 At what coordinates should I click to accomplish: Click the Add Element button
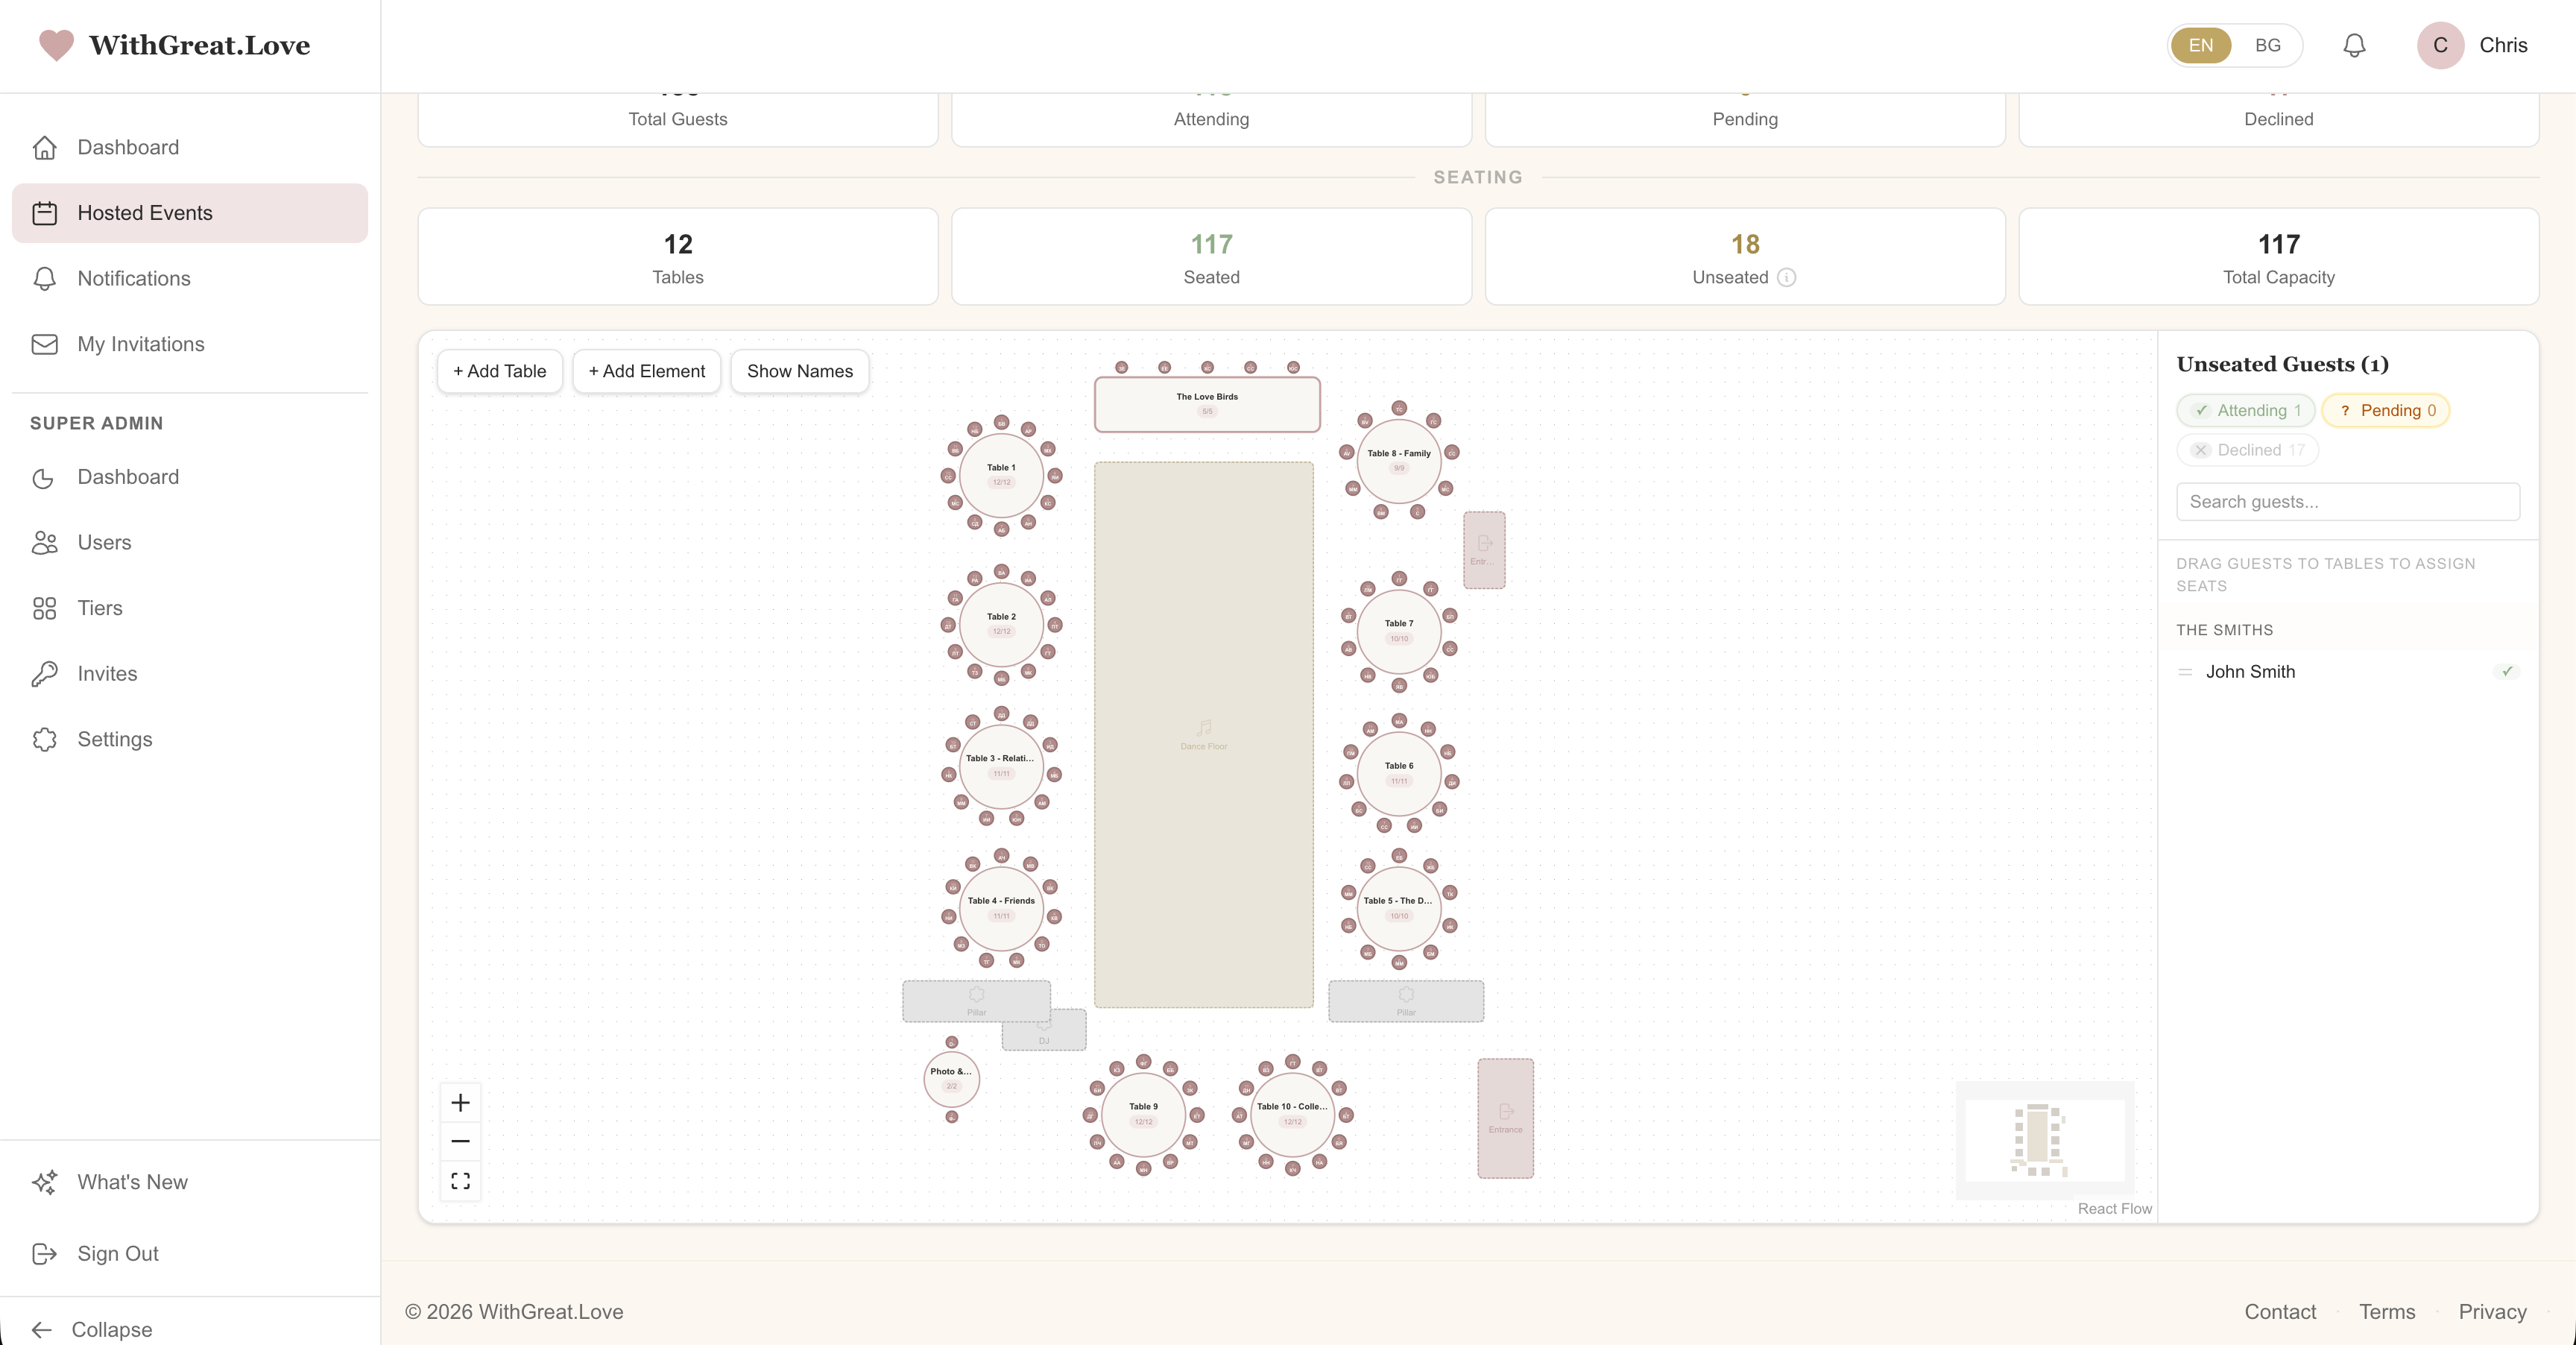(x=646, y=371)
